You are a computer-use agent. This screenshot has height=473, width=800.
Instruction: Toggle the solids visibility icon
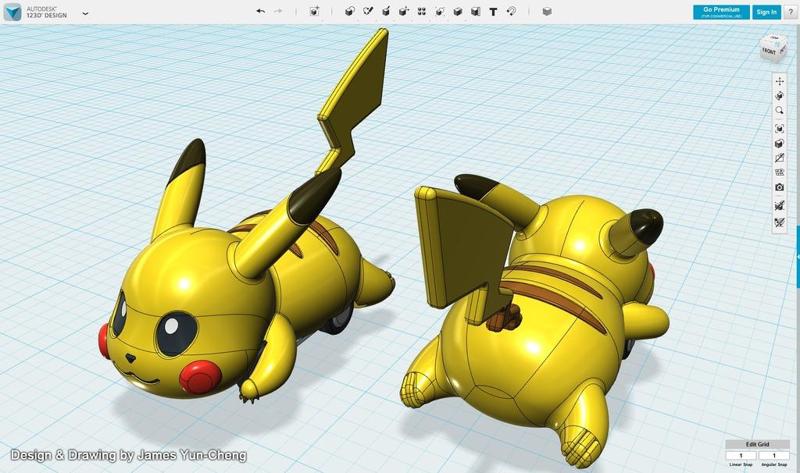779,206
